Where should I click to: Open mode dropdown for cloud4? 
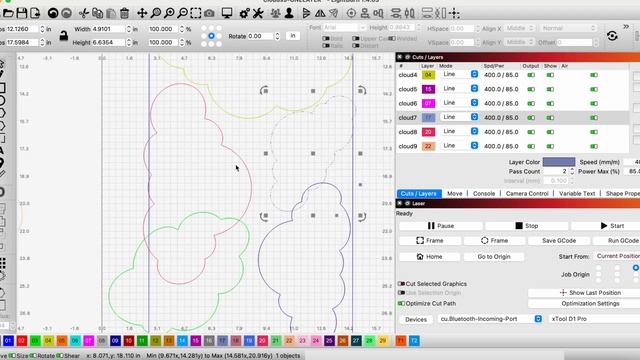coord(474,74)
